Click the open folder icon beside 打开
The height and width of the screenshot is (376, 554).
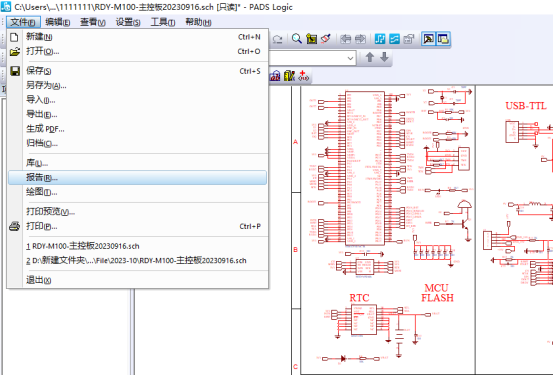(14, 52)
